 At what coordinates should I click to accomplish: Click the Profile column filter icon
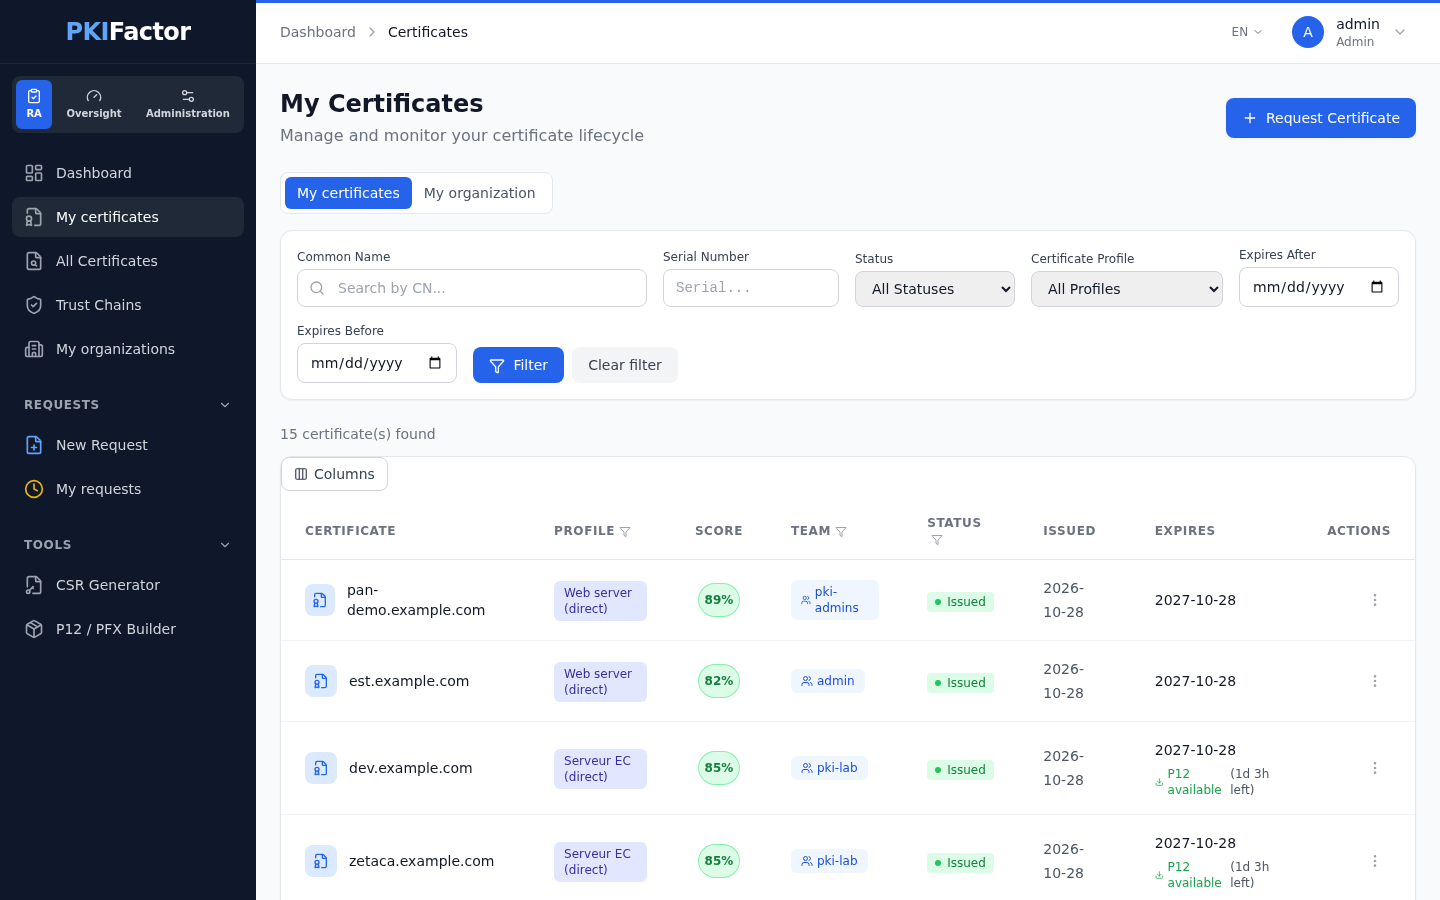625,532
